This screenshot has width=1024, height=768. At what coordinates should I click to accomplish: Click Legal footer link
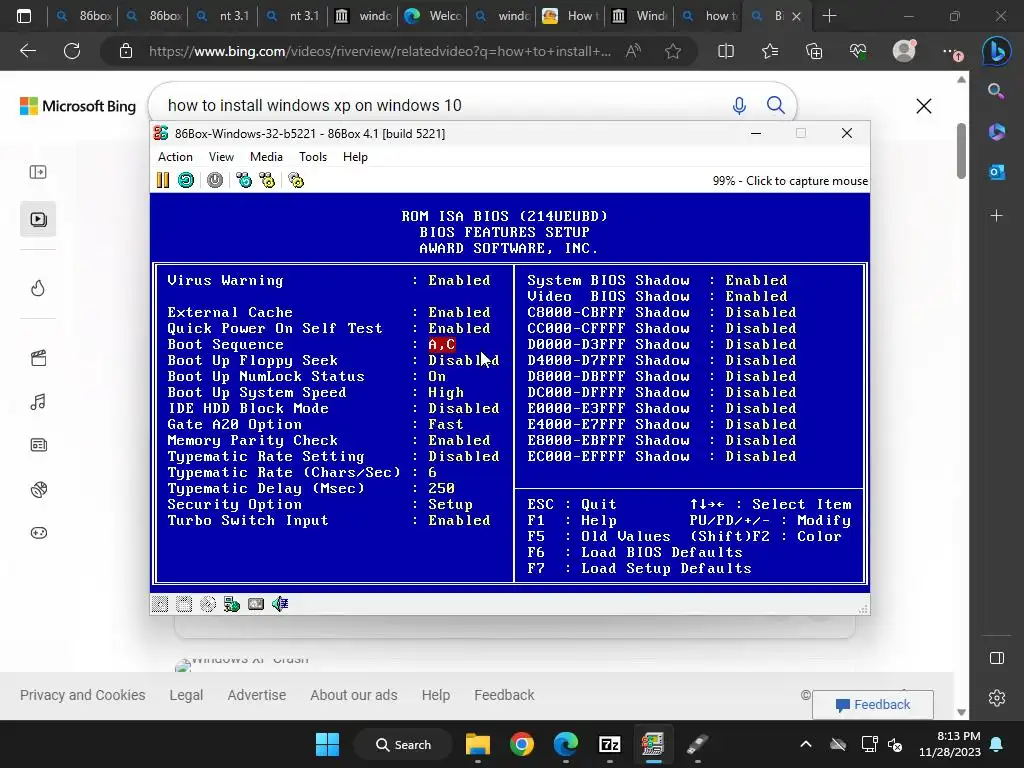[x=186, y=695]
